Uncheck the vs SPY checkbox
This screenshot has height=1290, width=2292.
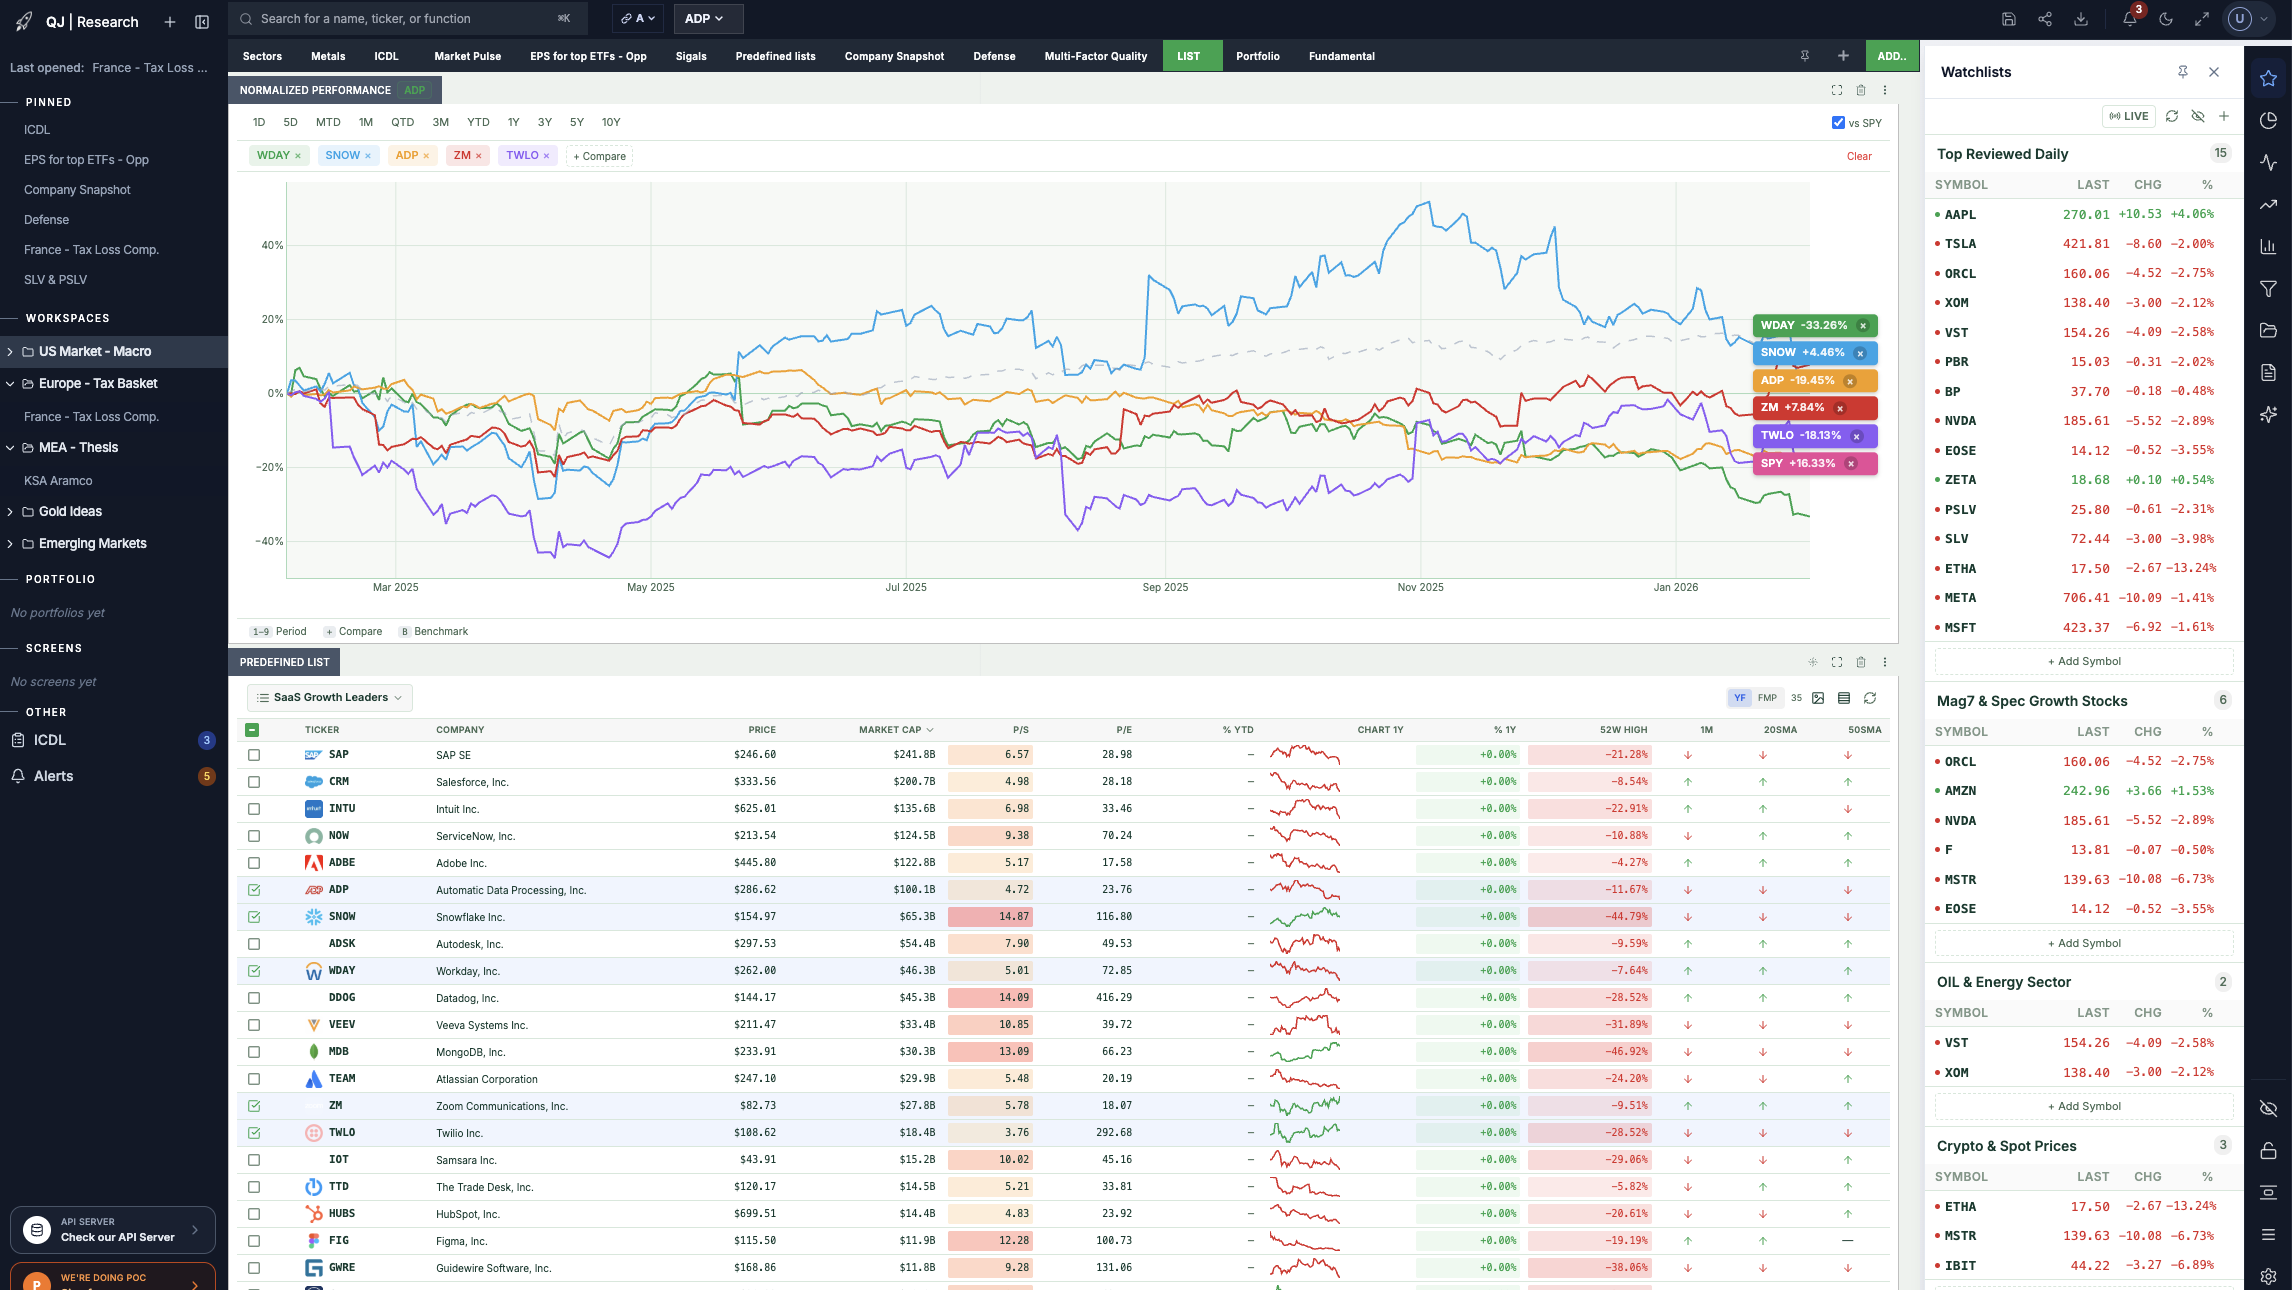1838,123
